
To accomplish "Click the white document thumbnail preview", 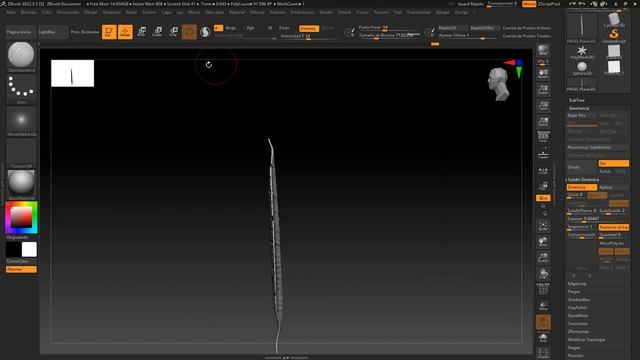I will pos(72,73).
